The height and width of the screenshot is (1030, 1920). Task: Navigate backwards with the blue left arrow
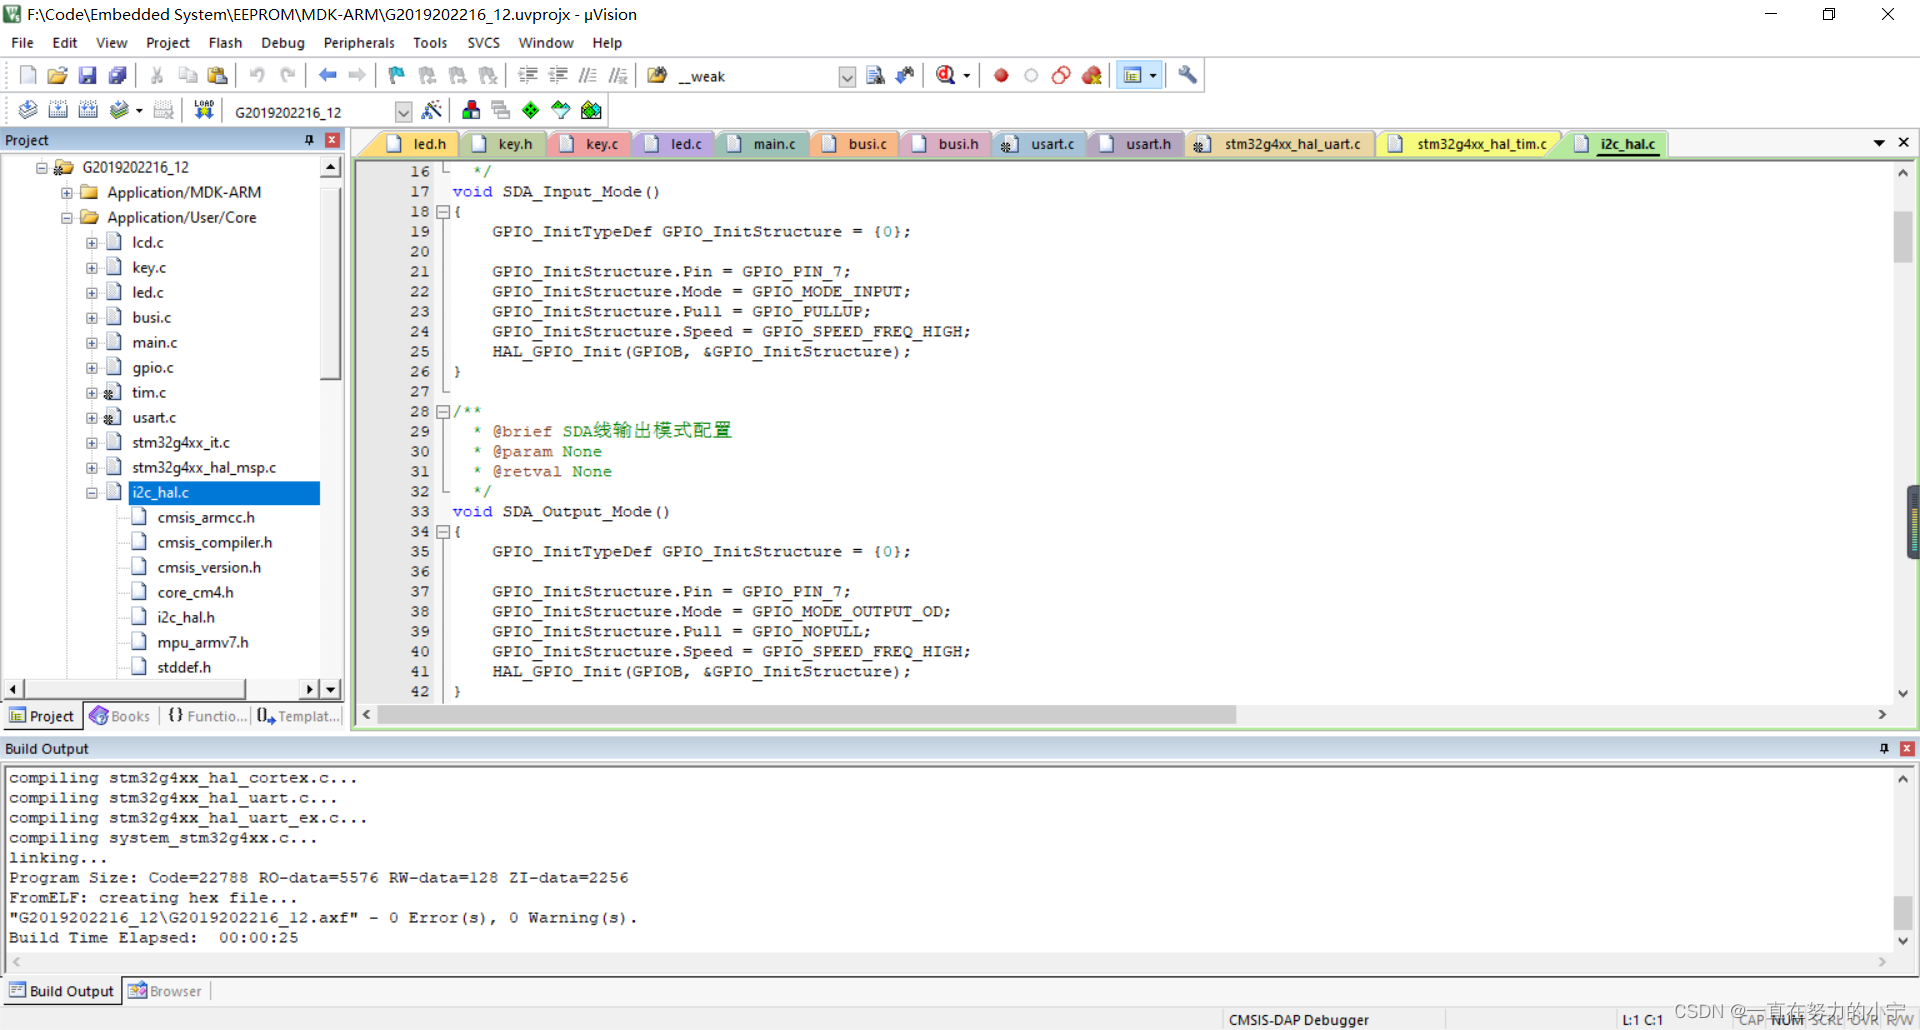pos(327,76)
